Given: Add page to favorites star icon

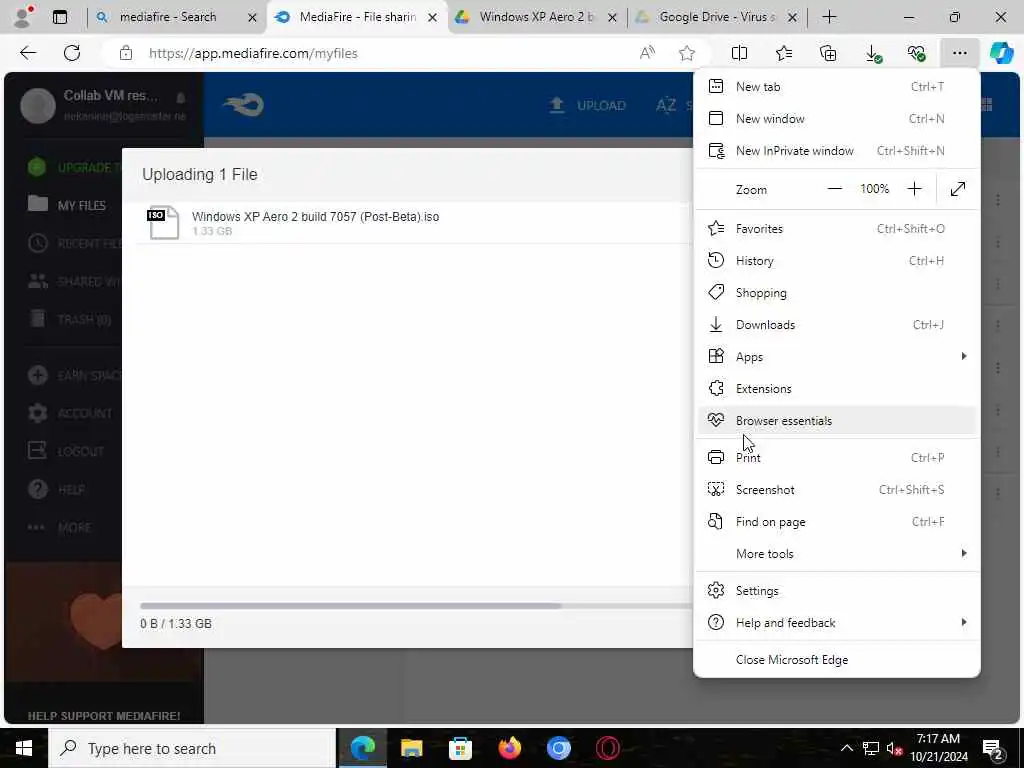Looking at the screenshot, I should click(686, 54).
